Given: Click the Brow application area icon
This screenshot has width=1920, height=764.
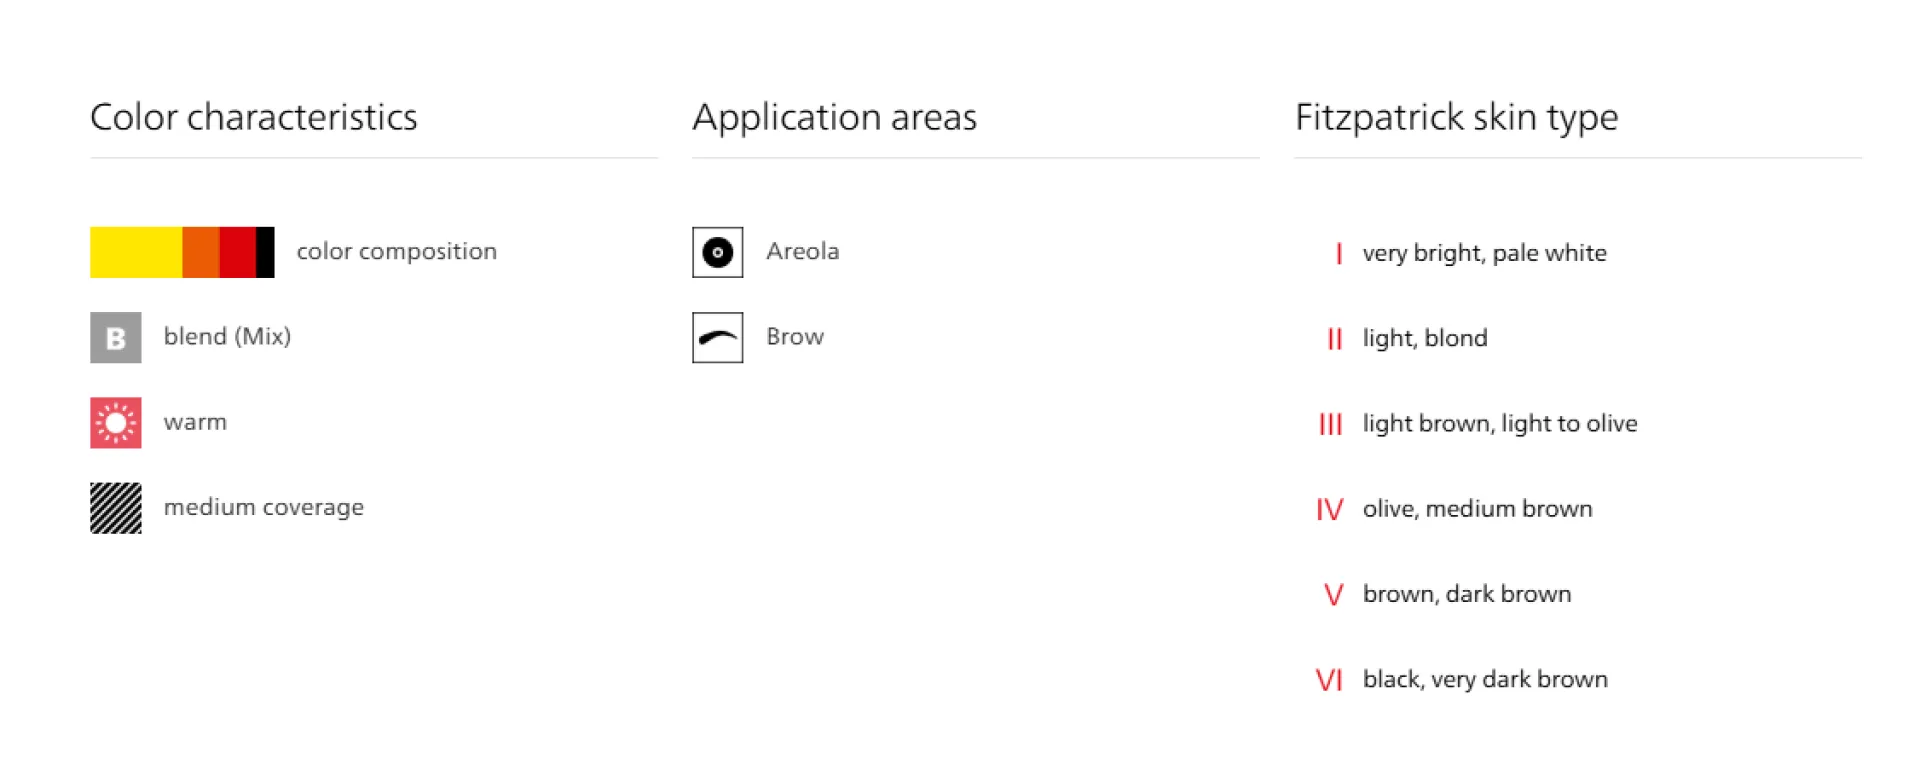Looking at the screenshot, I should coord(718,338).
